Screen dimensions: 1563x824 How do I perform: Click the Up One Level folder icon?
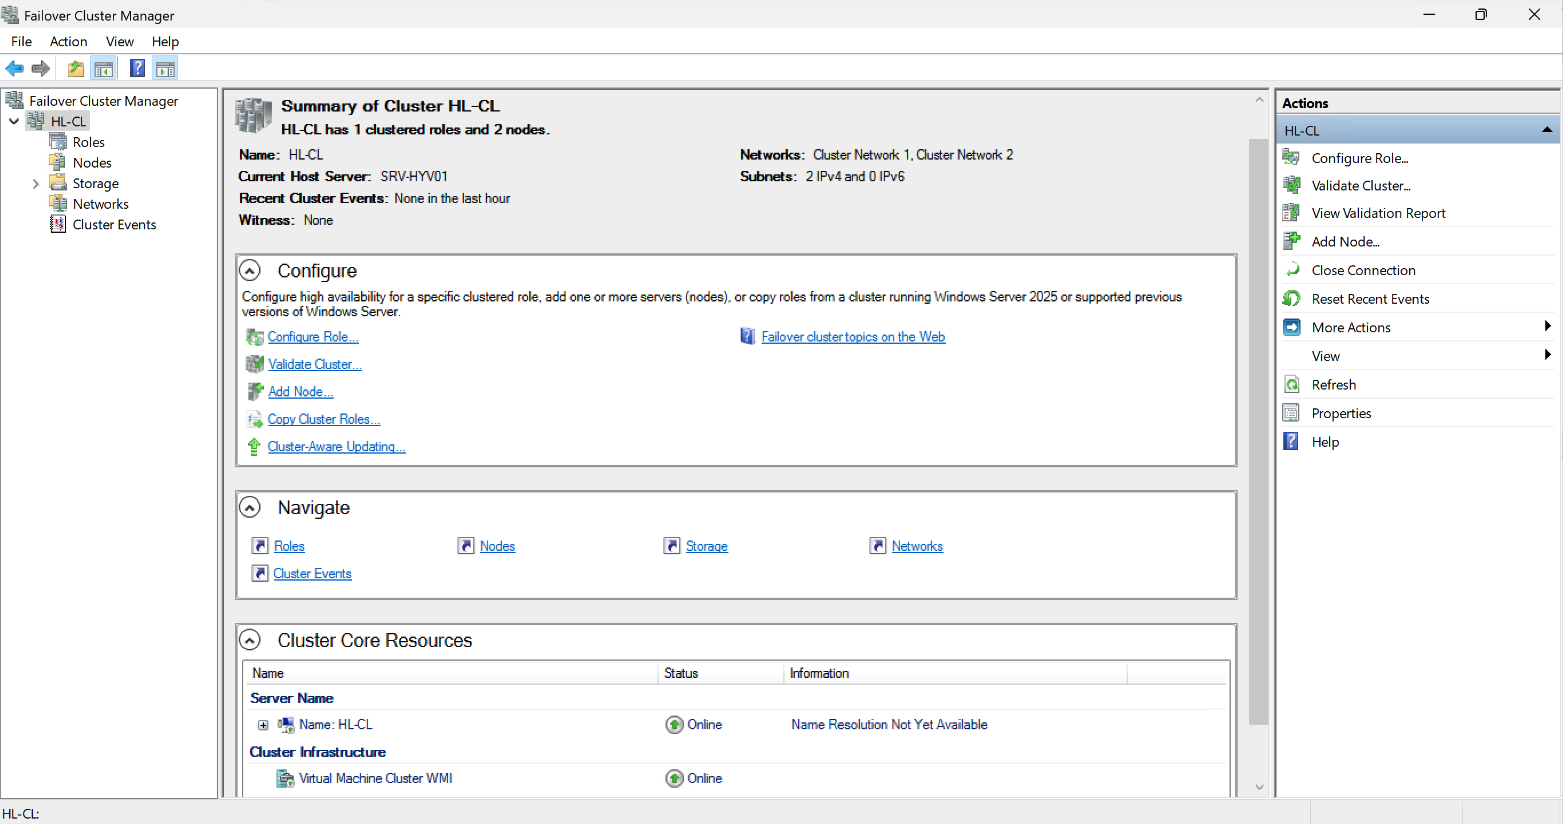(x=76, y=69)
